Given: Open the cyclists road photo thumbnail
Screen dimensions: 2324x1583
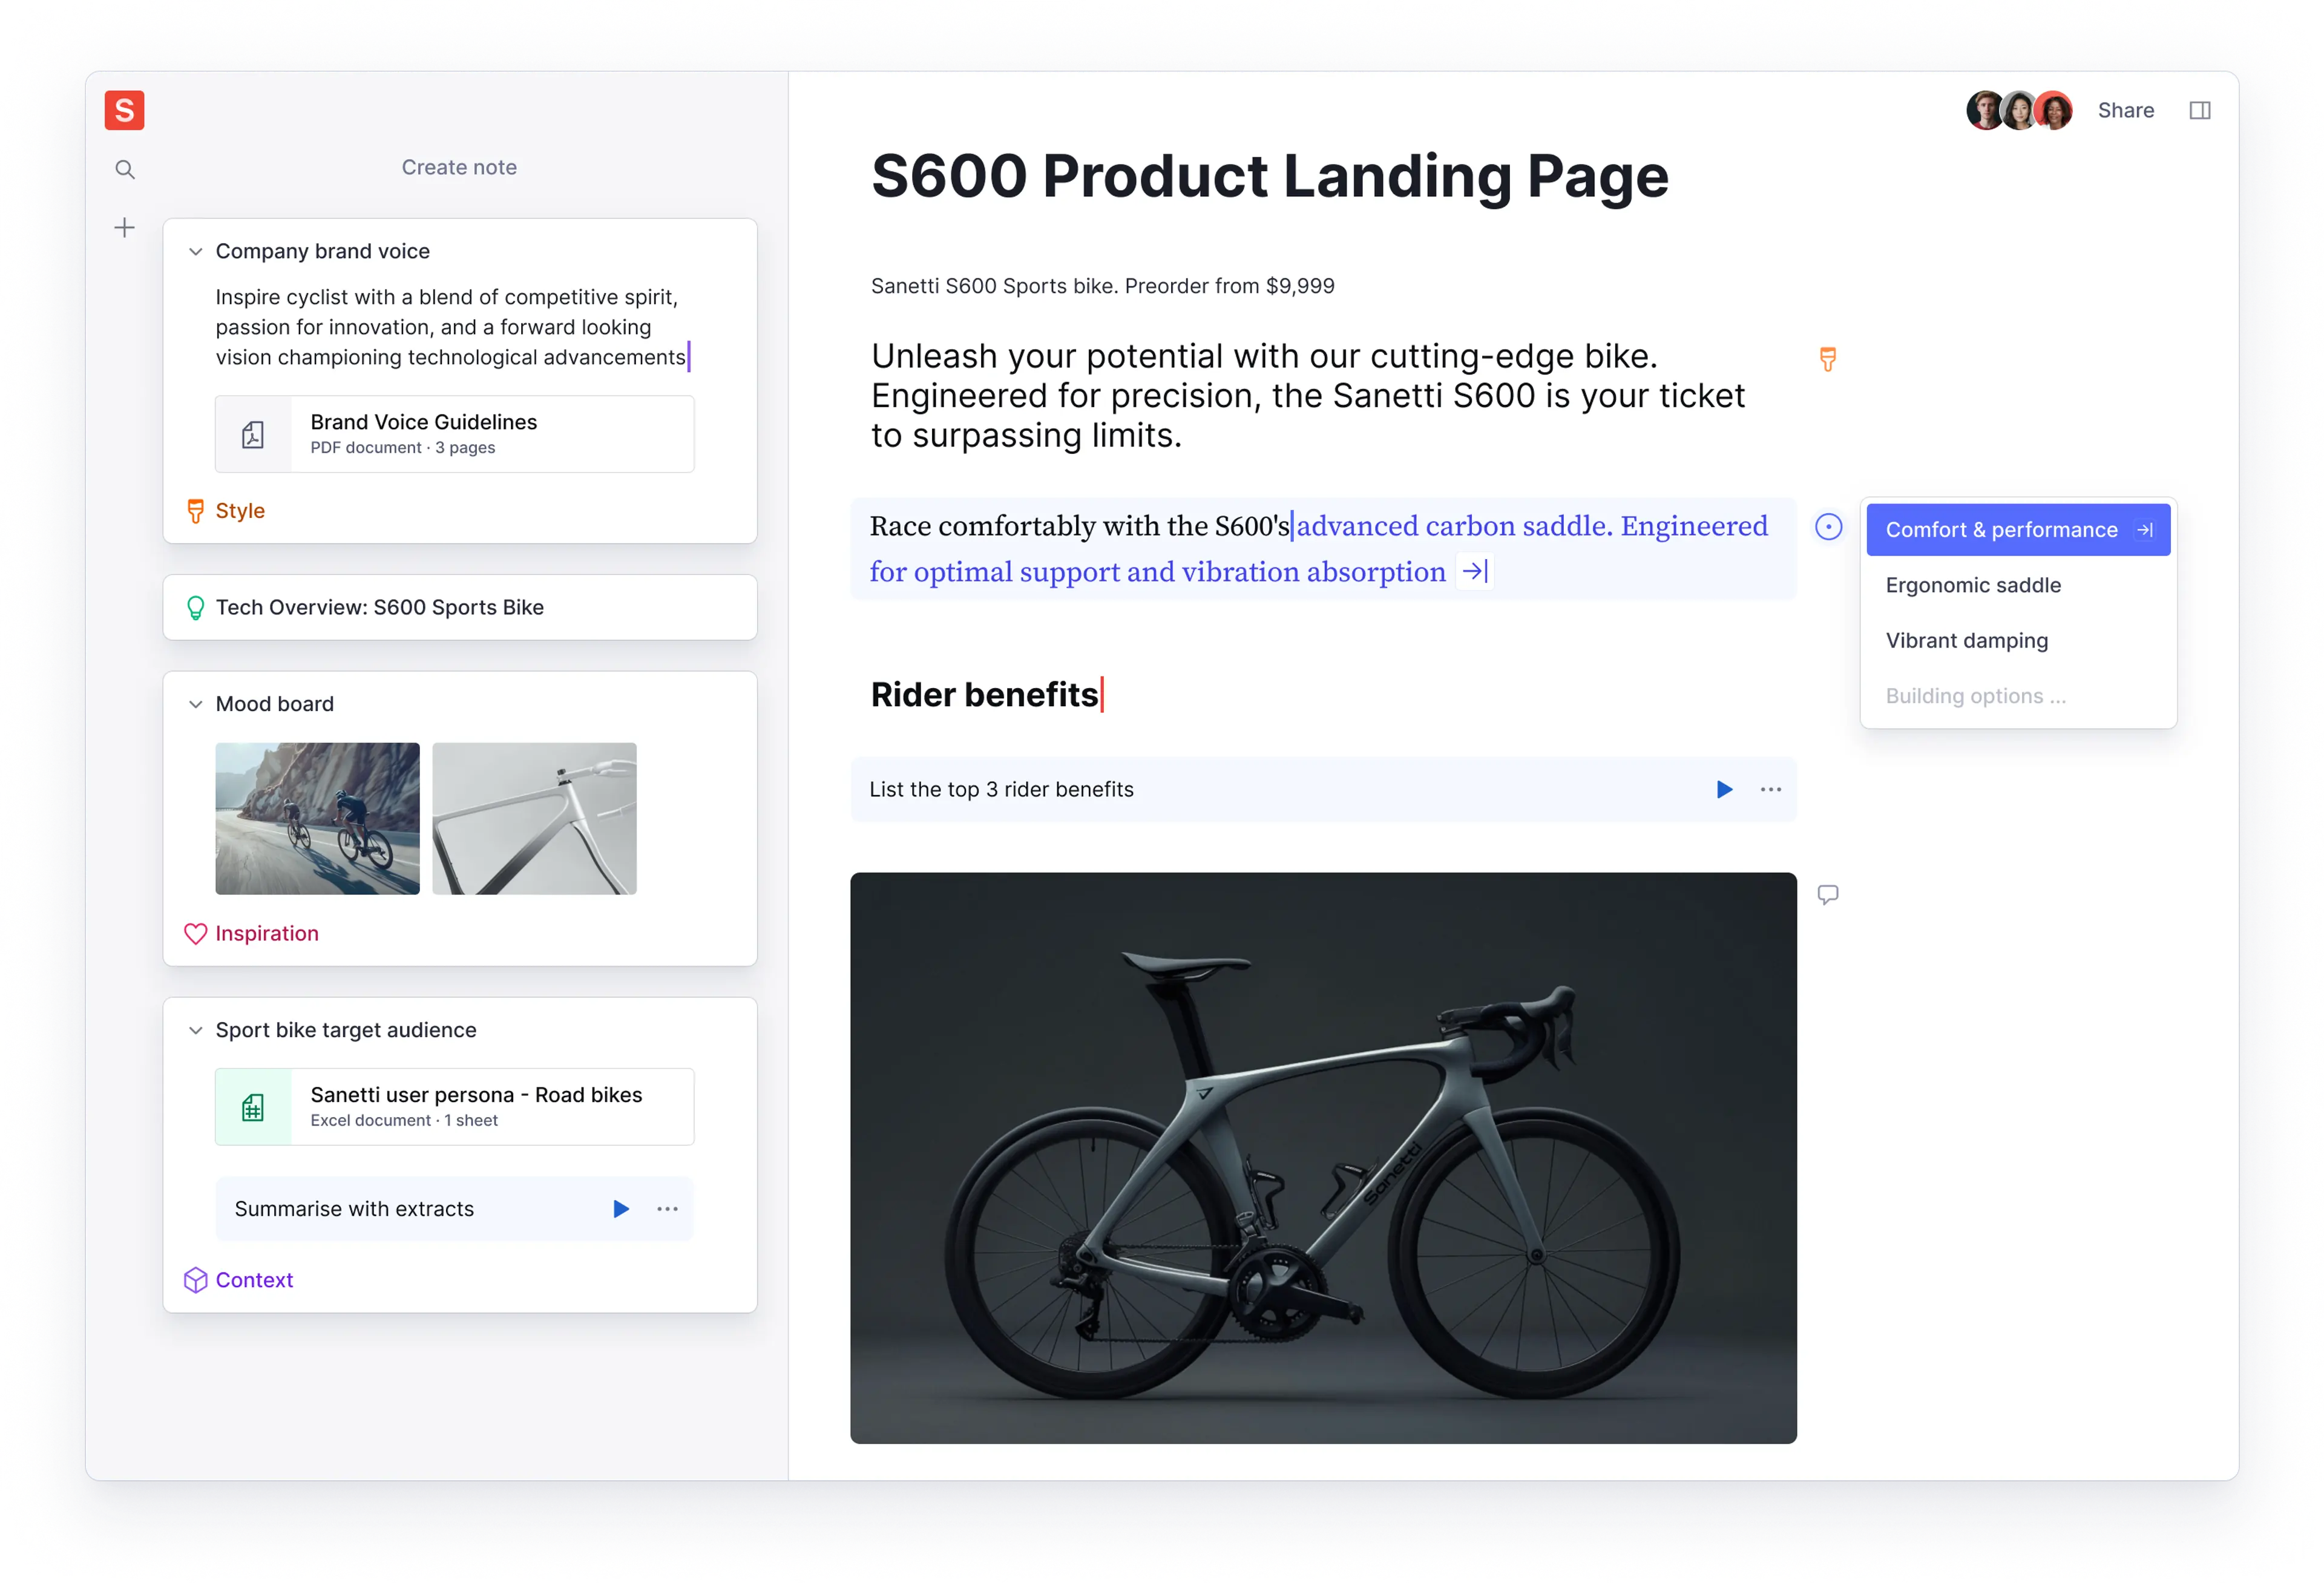Looking at the screenshot, I should pyautogui.click(x=317, y=818).
